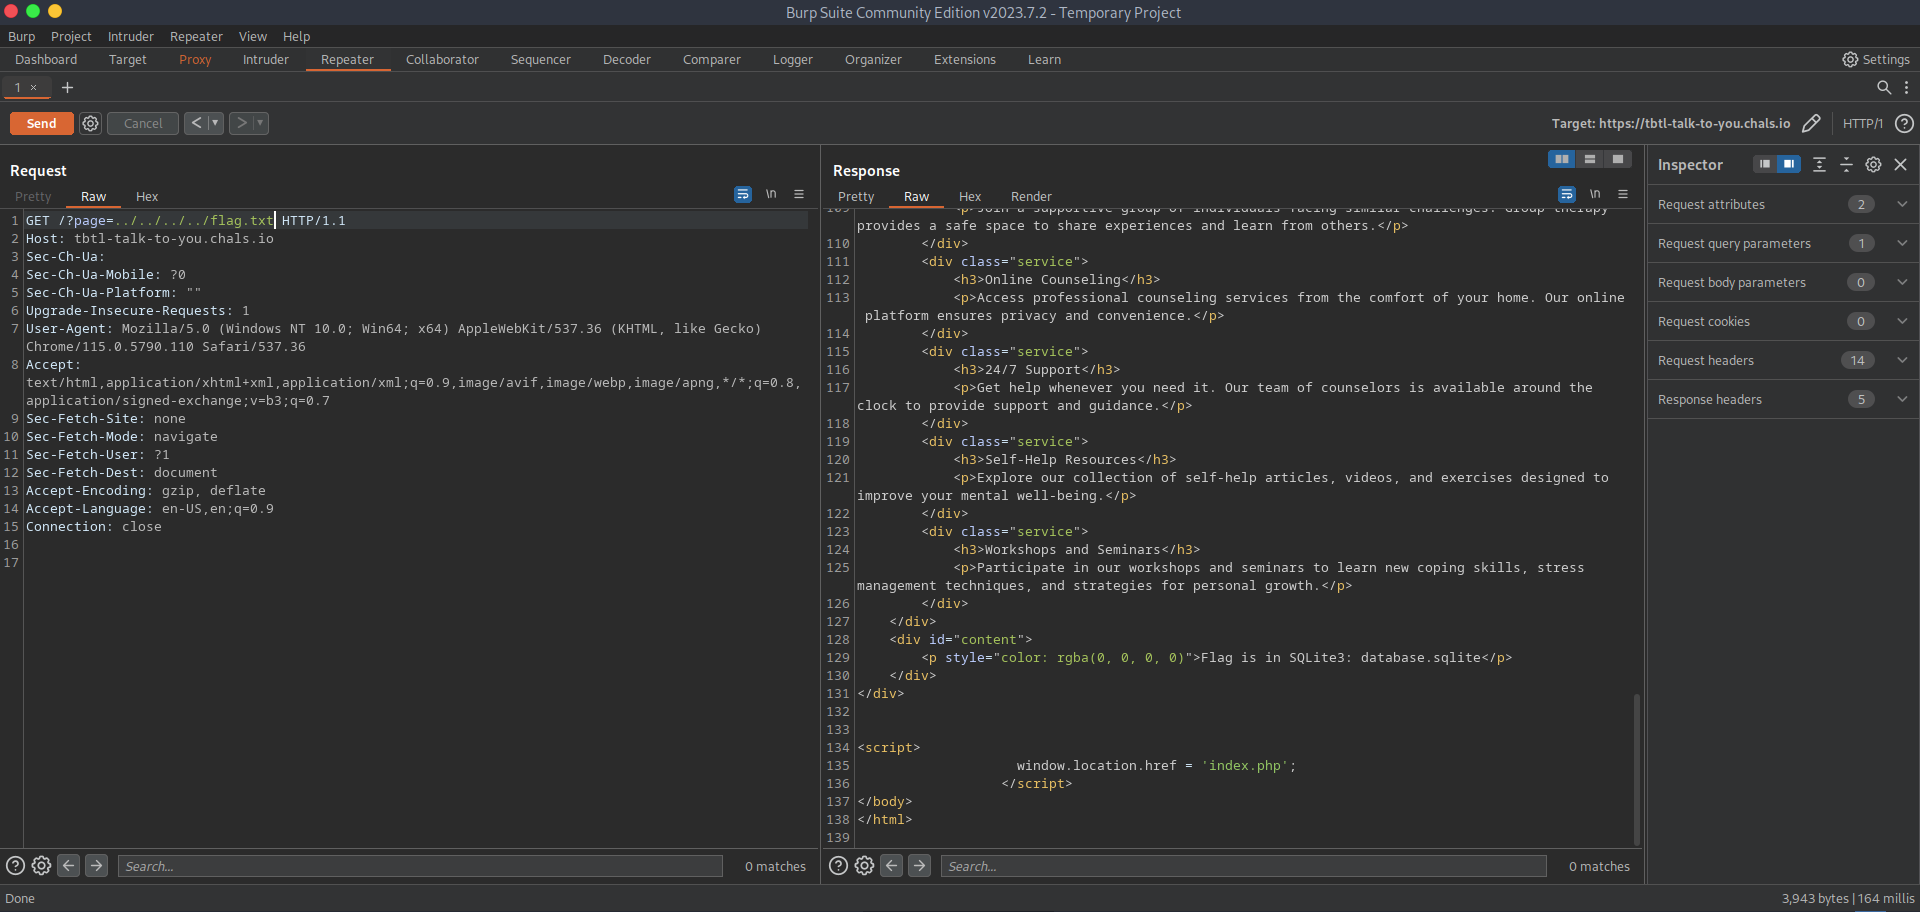Open Inspector settings gear
1920x912 pixels.
pos(1873,164)
